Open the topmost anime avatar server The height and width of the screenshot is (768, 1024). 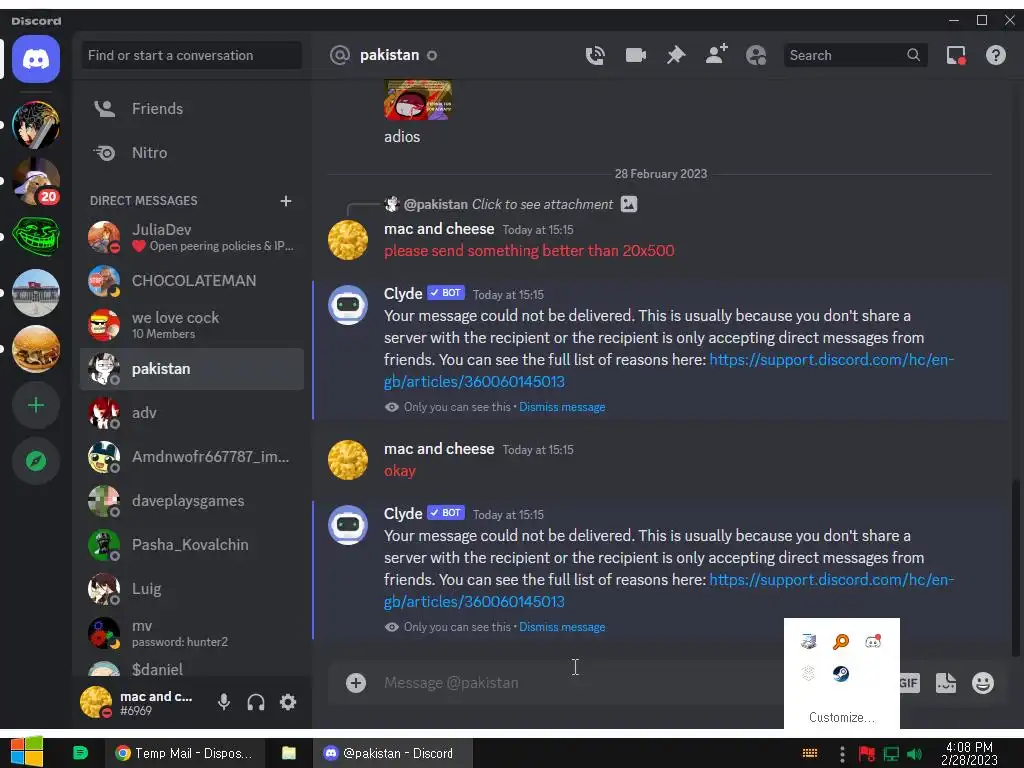click(x=36, y=125)
